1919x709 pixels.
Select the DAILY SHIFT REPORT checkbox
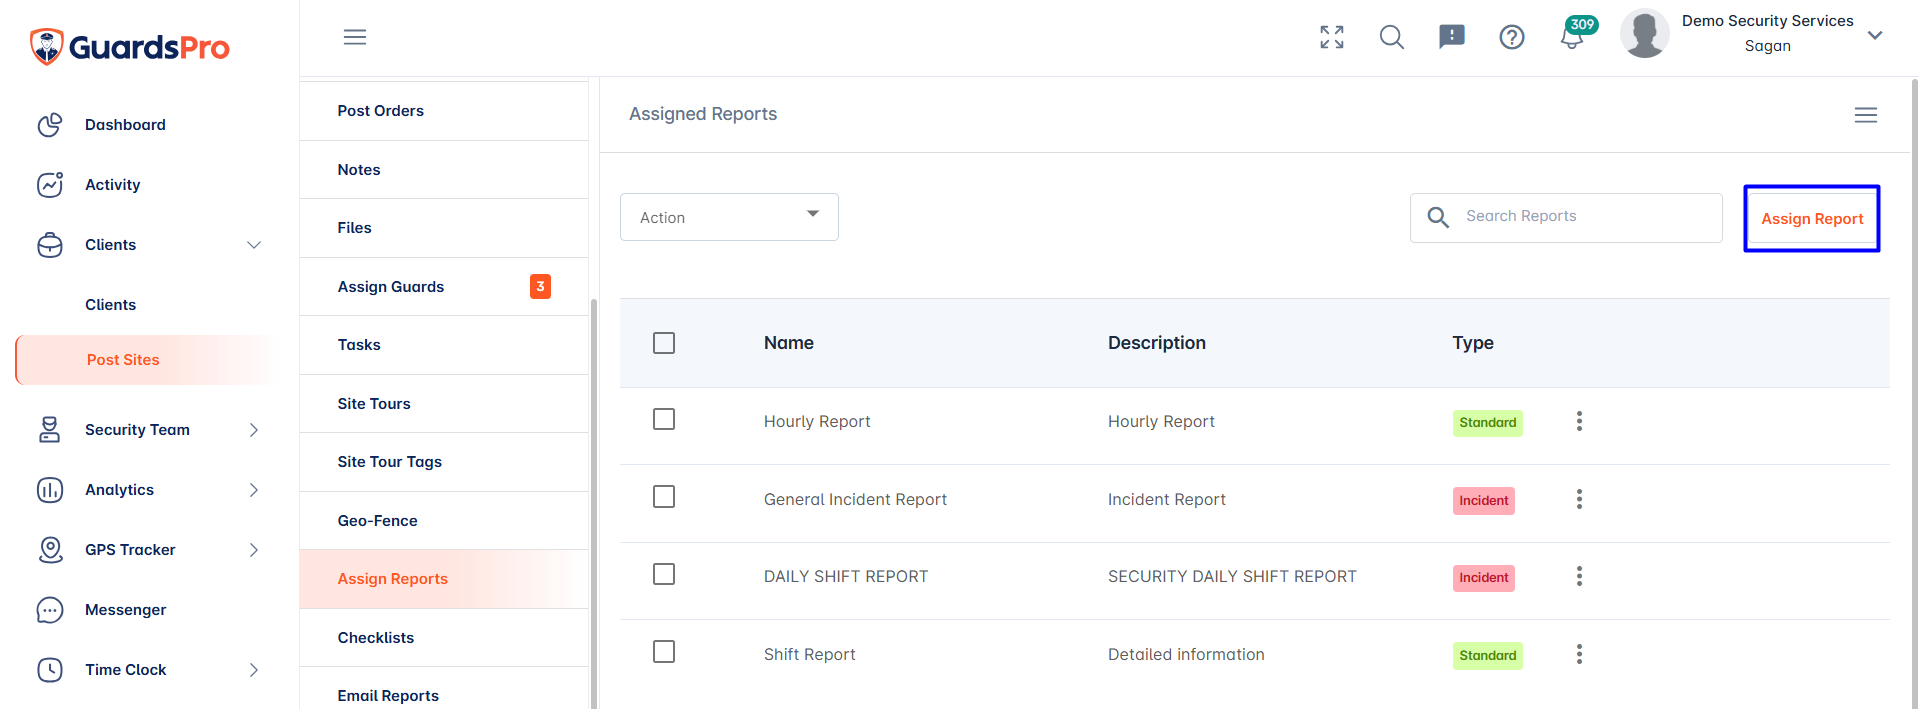[664, 574]
